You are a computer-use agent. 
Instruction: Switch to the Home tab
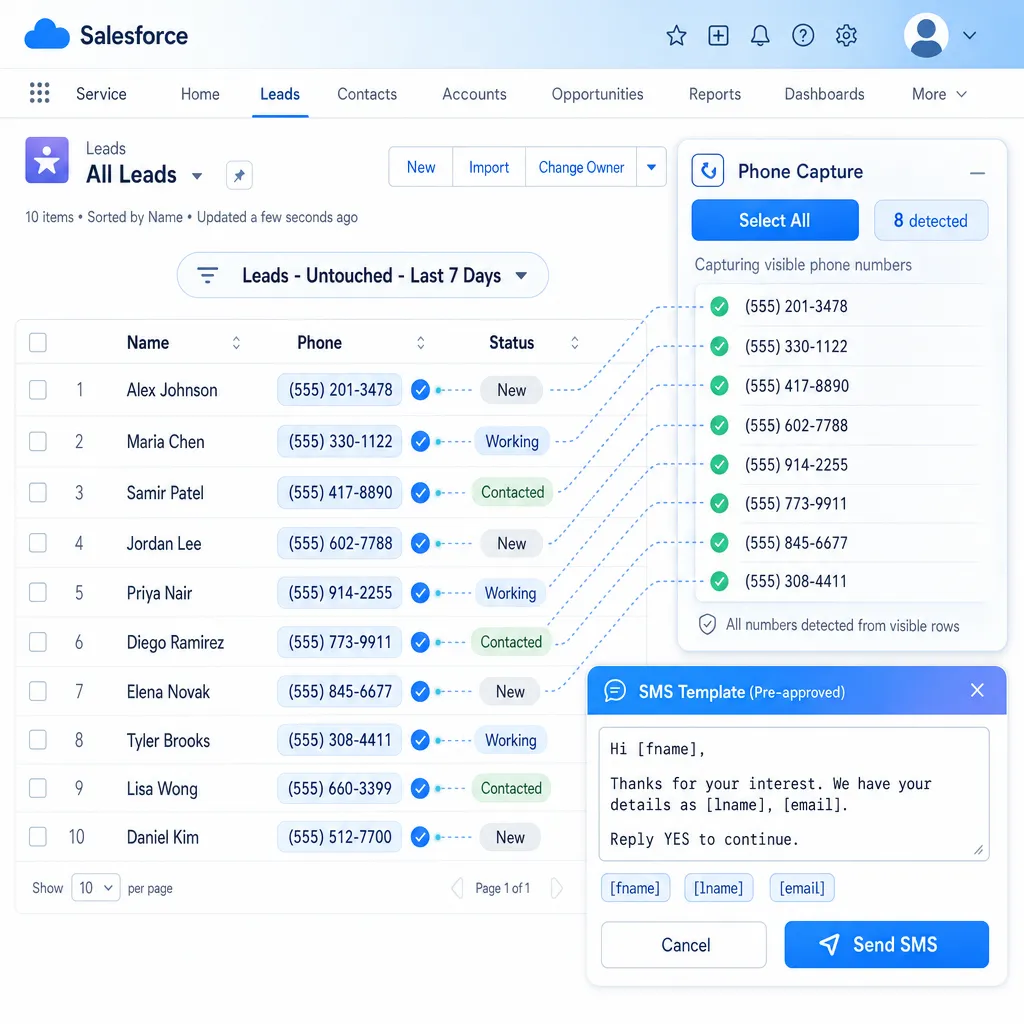point(200,94)
